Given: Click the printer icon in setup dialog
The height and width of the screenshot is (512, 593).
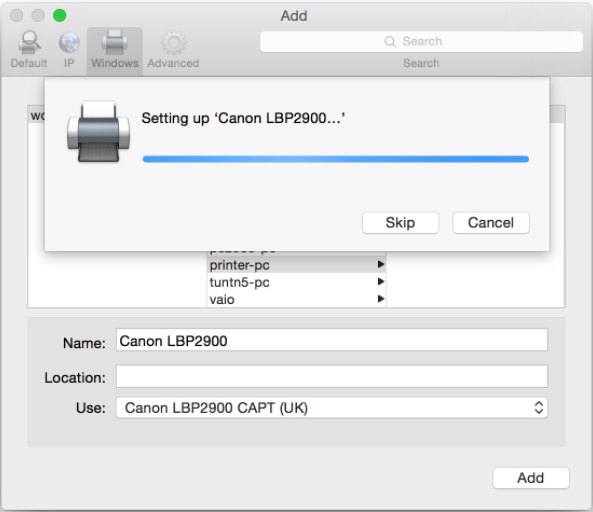Looking at the screenshot, I should pos(98,132).
